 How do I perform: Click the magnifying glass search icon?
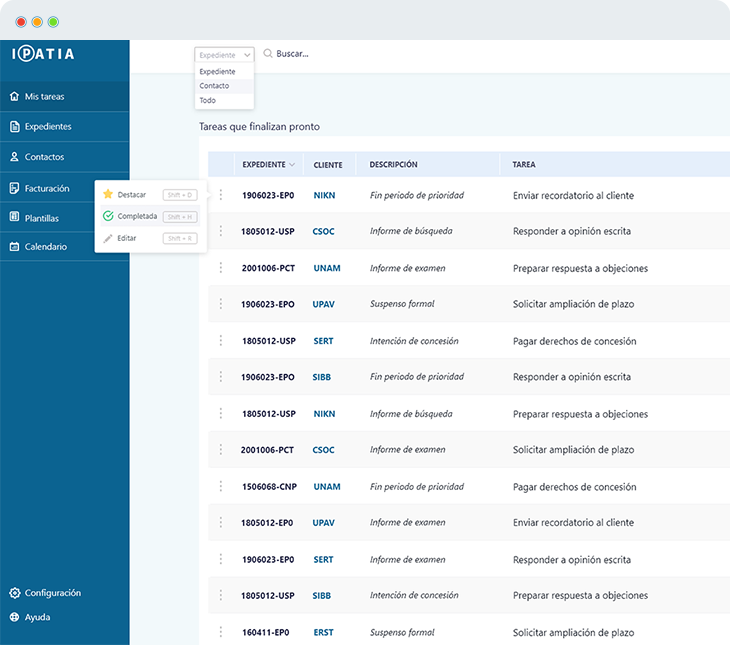tap(268, 54)
